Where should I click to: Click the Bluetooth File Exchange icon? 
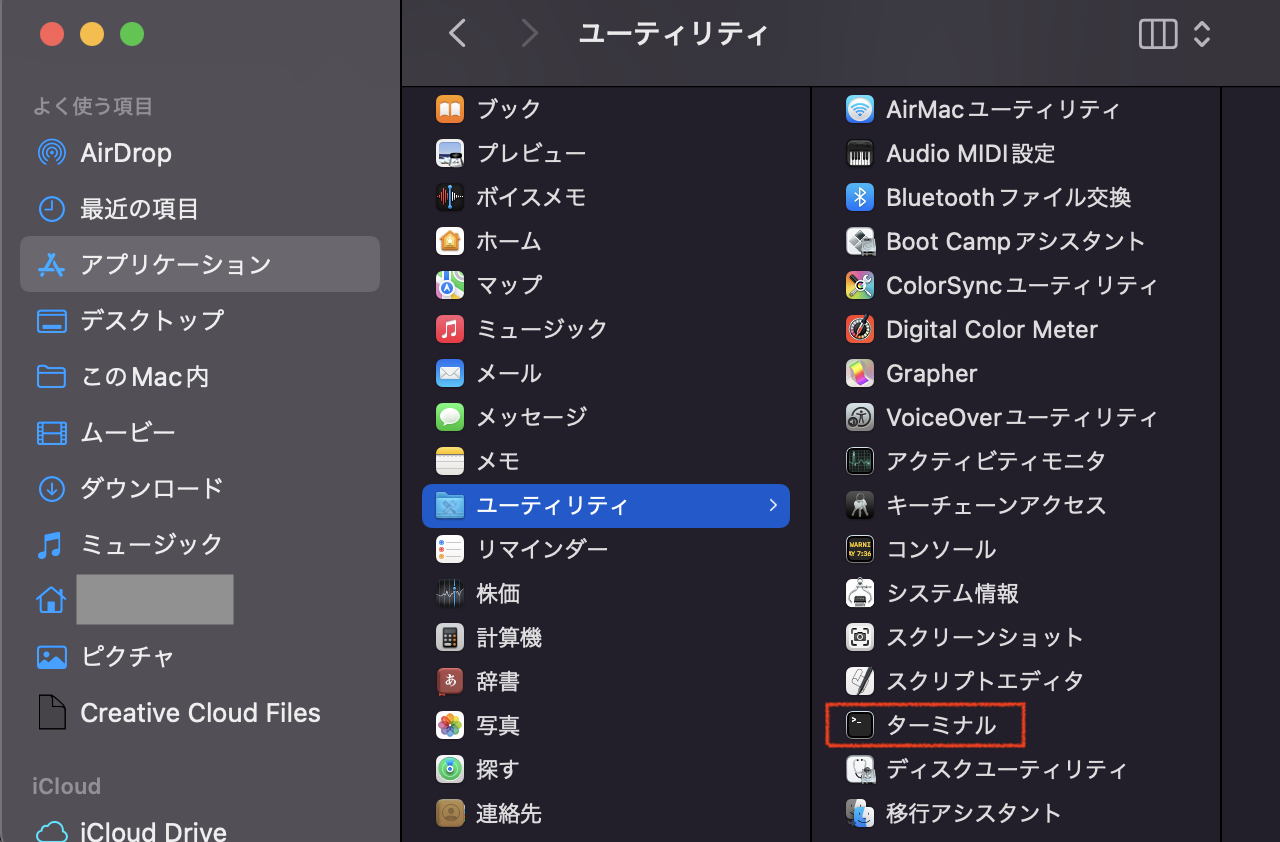pos(860,197)
